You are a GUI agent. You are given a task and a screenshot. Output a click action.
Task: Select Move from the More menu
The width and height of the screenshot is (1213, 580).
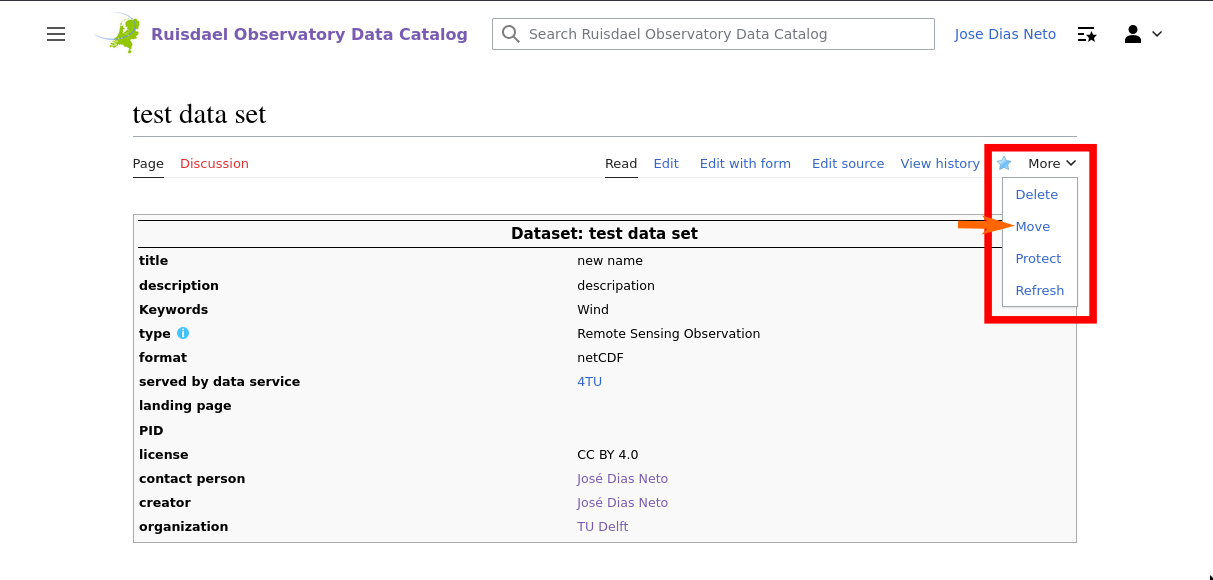coord(1033,227)
